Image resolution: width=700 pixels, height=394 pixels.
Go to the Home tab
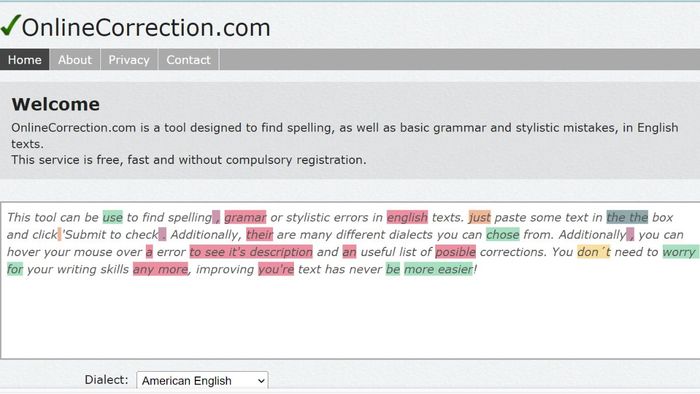pyautogui.click(x=25, y=60)
